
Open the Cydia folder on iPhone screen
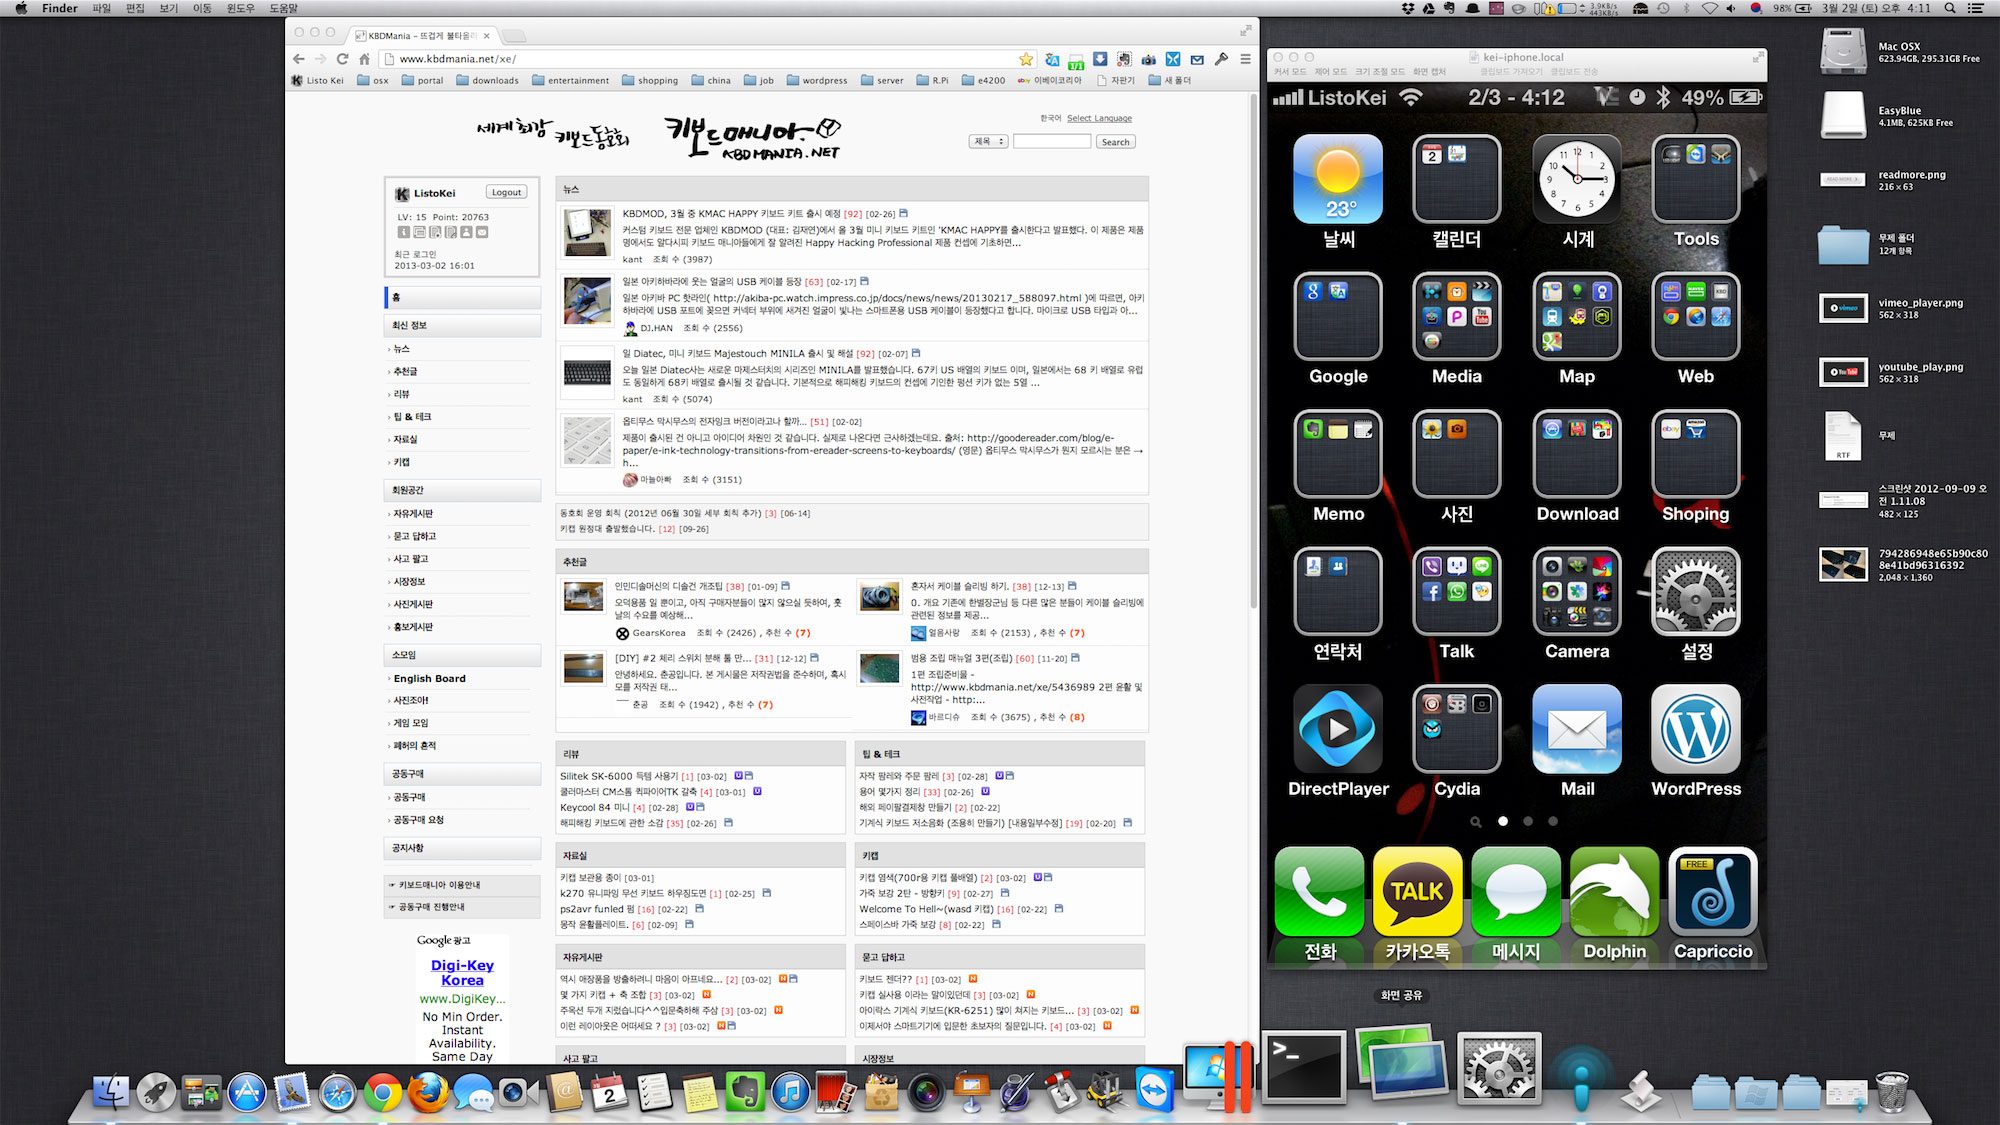click(x=1457, y=729)
